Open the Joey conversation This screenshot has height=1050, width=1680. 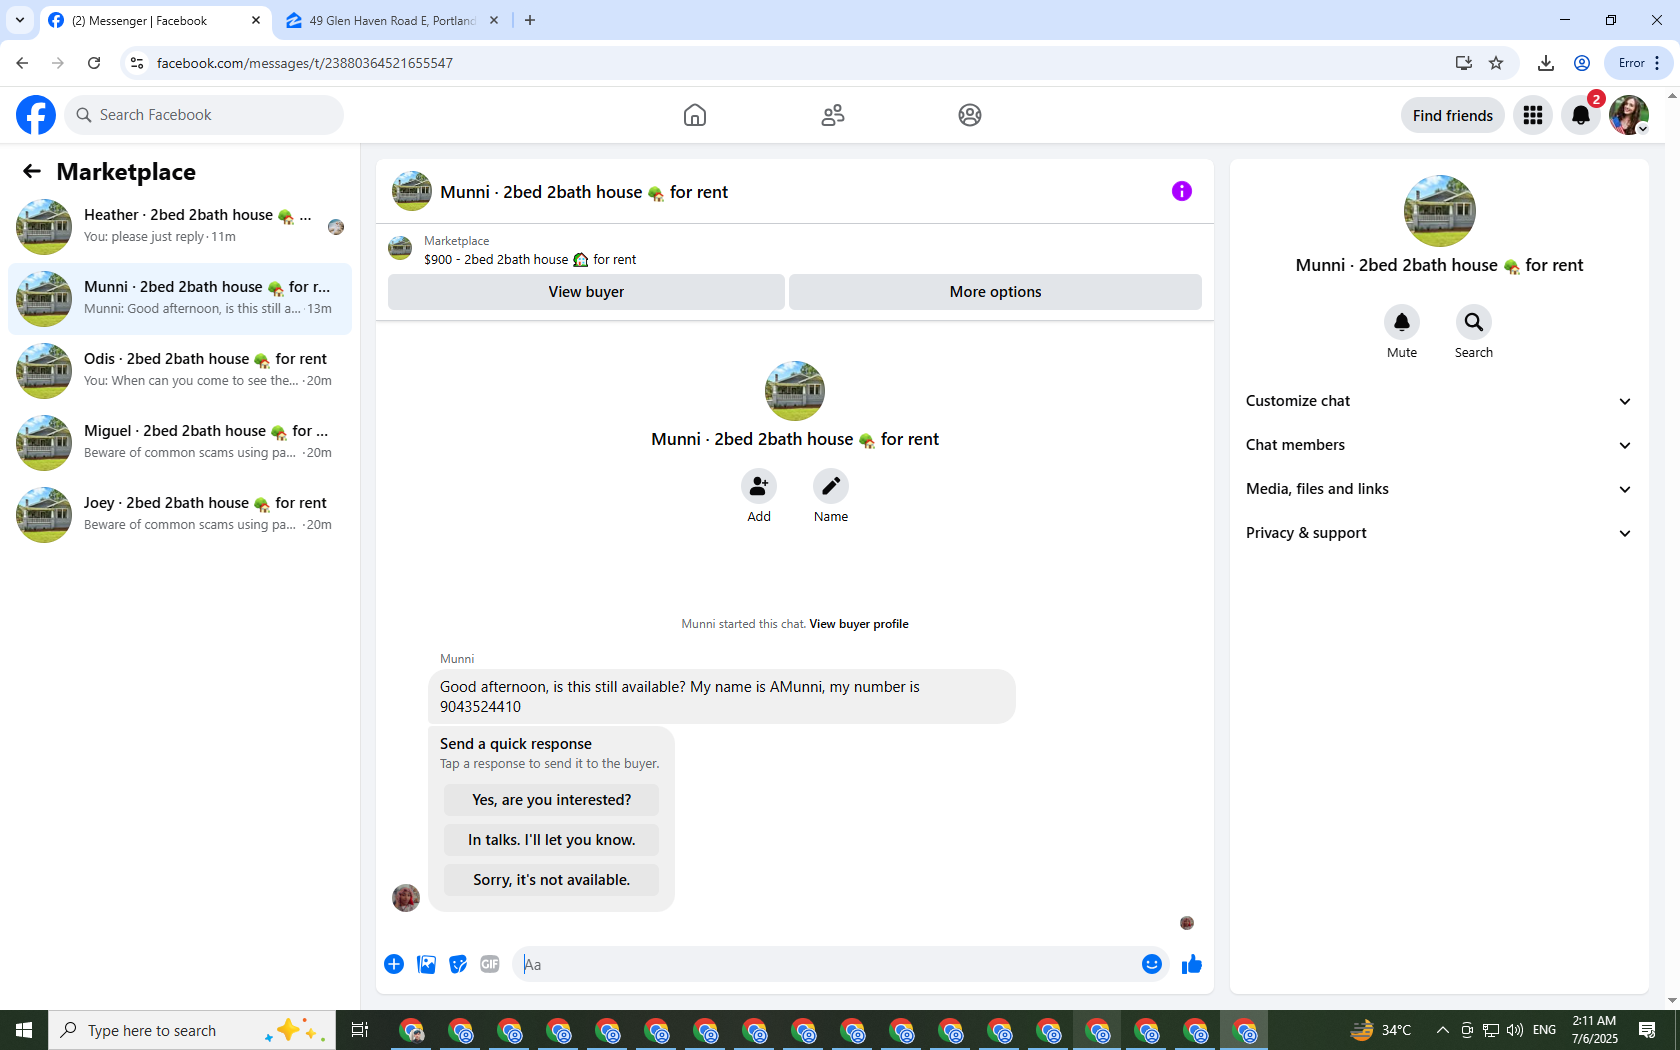180,515
